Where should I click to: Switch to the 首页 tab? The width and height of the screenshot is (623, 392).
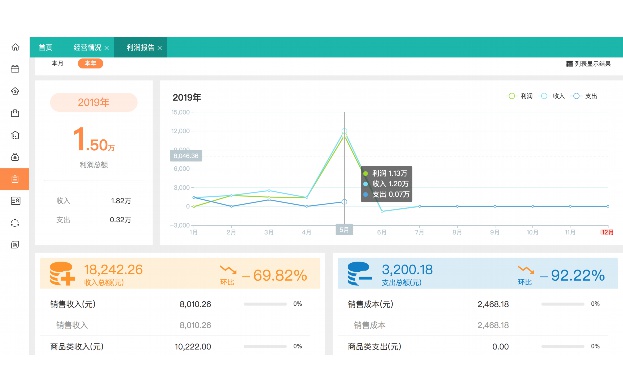45,48
